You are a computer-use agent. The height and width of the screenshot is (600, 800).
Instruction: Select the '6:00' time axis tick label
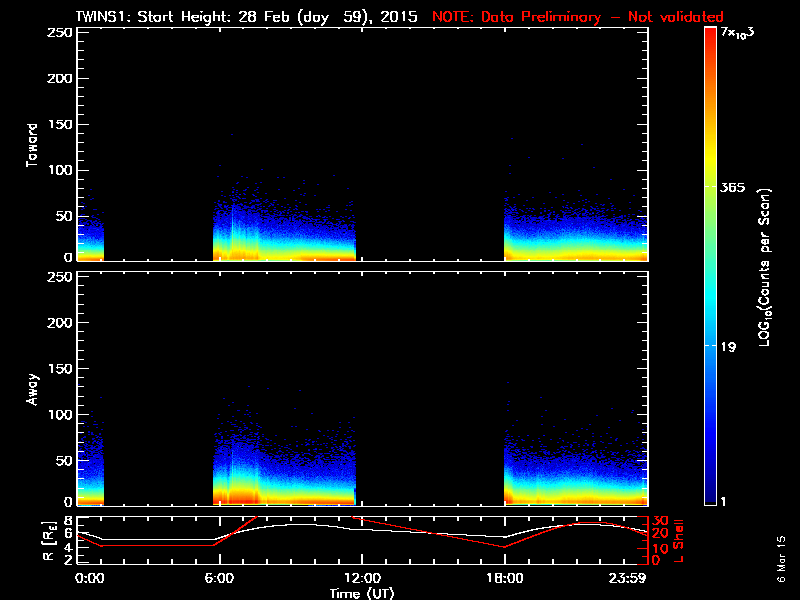[219, 578]
